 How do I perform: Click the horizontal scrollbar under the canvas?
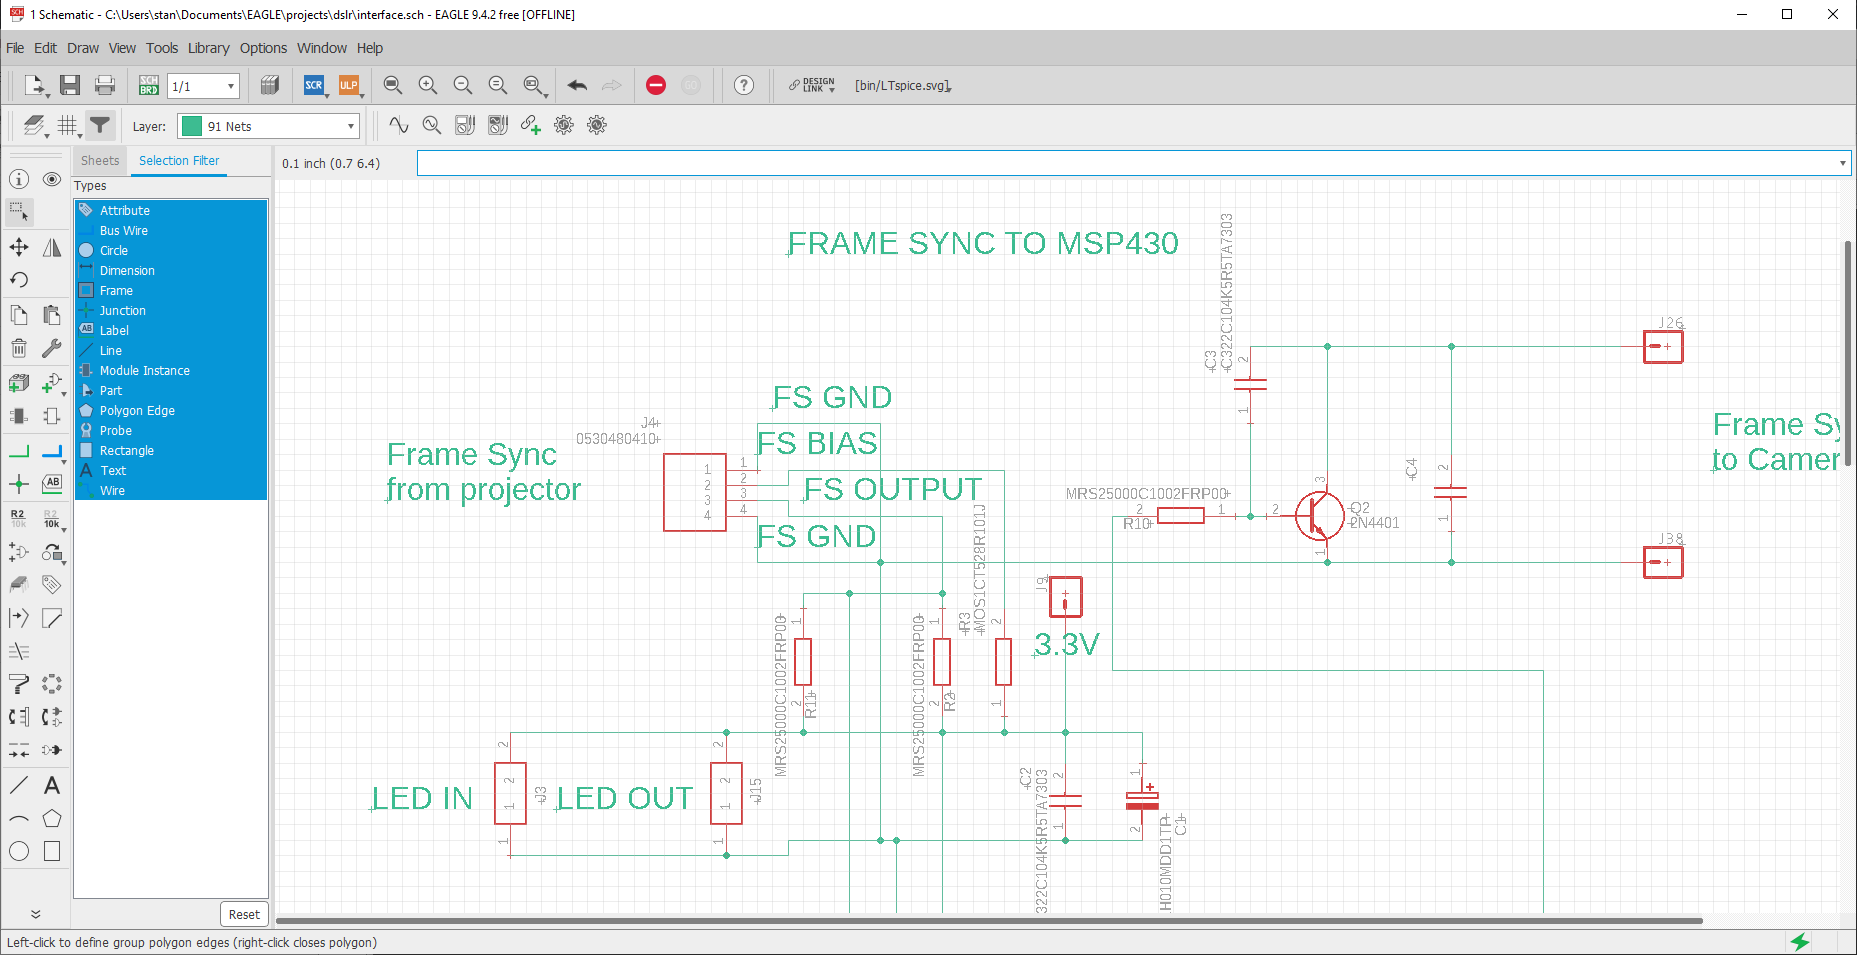(x=989, y=920)
